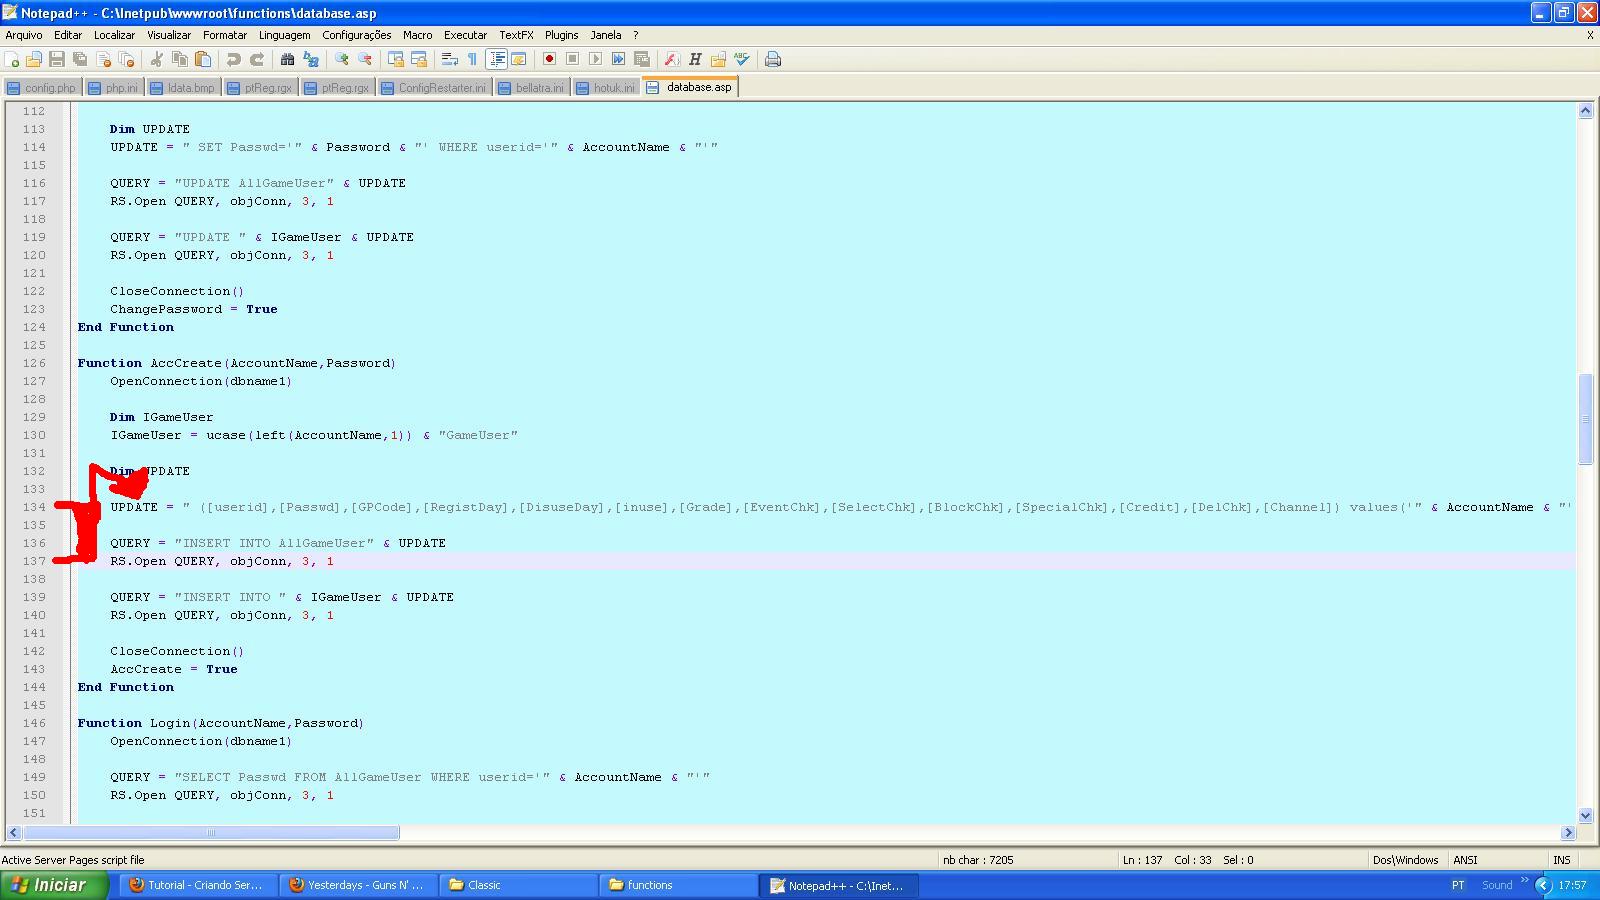This screenshot has height=900, width=1600.
Task: Open the TextFX menu
Action: pyautogui.click(x=516, y=35)
